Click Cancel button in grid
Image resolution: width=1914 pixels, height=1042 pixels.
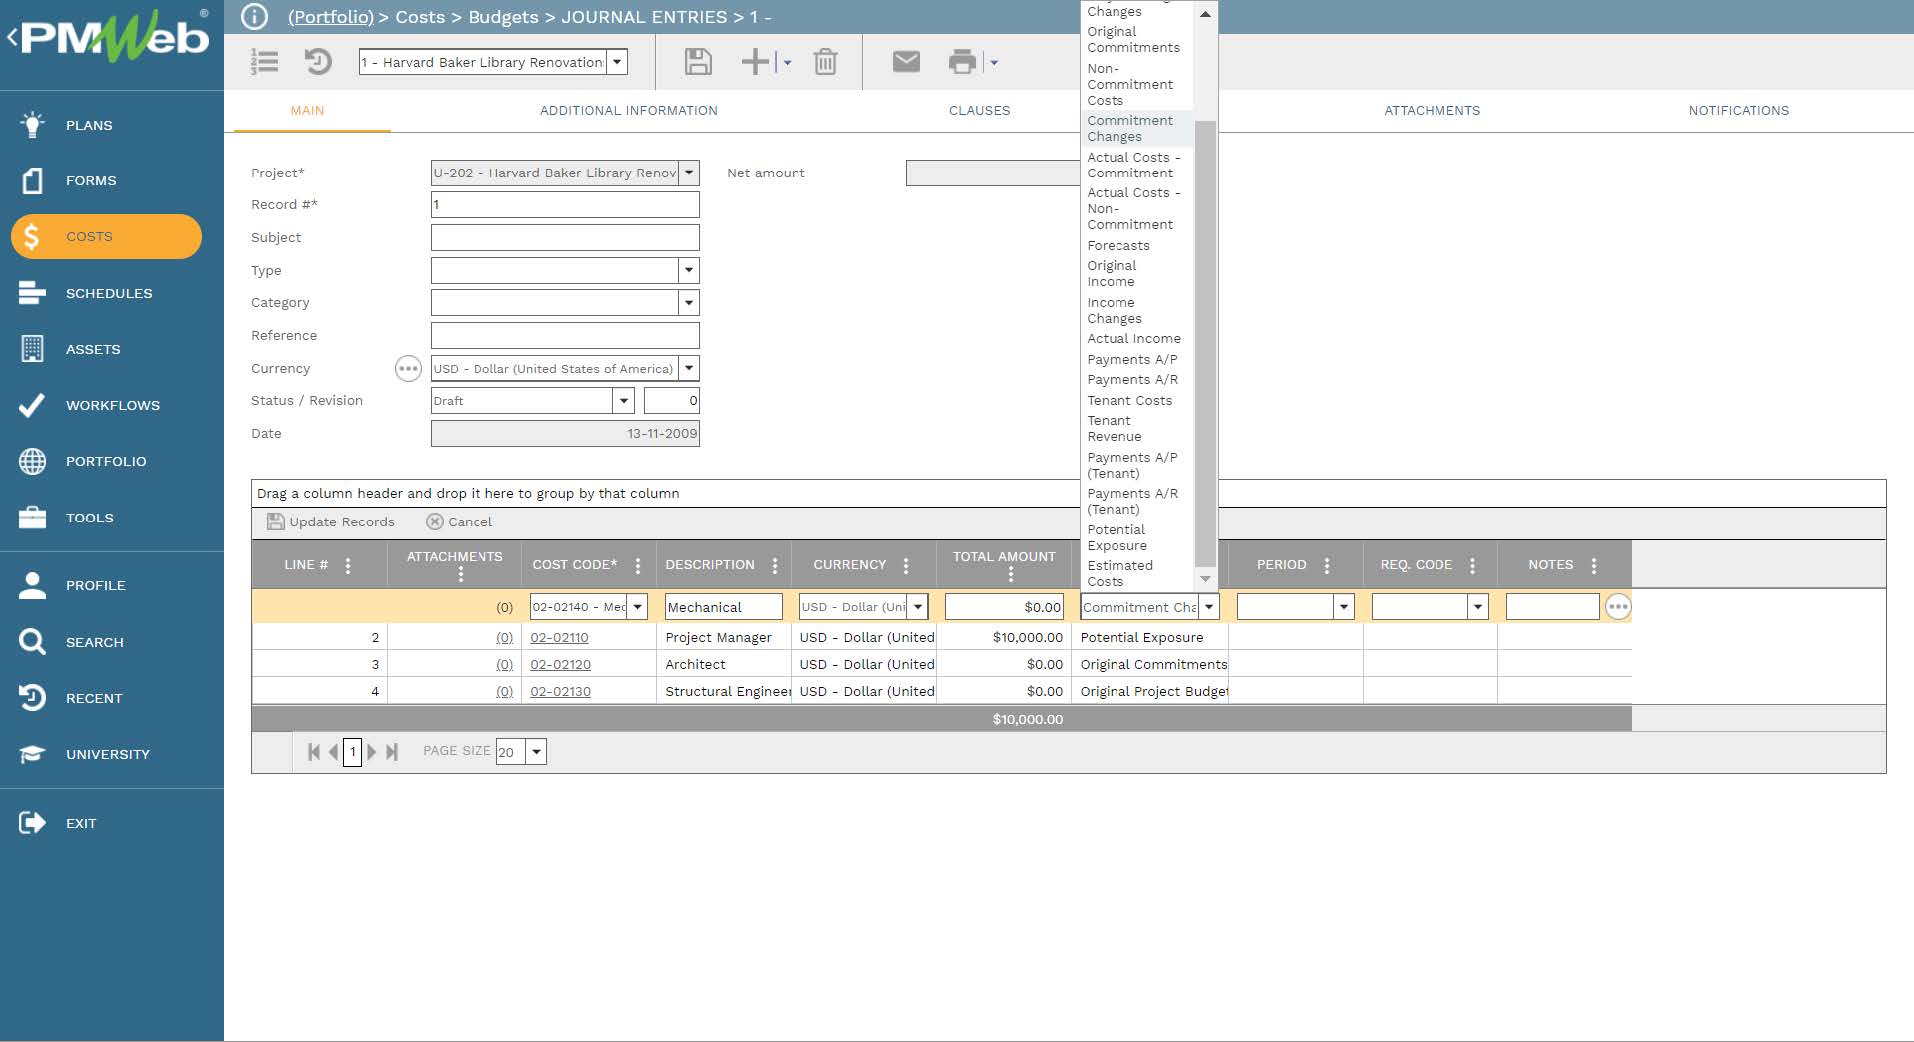tap(459, 522)
